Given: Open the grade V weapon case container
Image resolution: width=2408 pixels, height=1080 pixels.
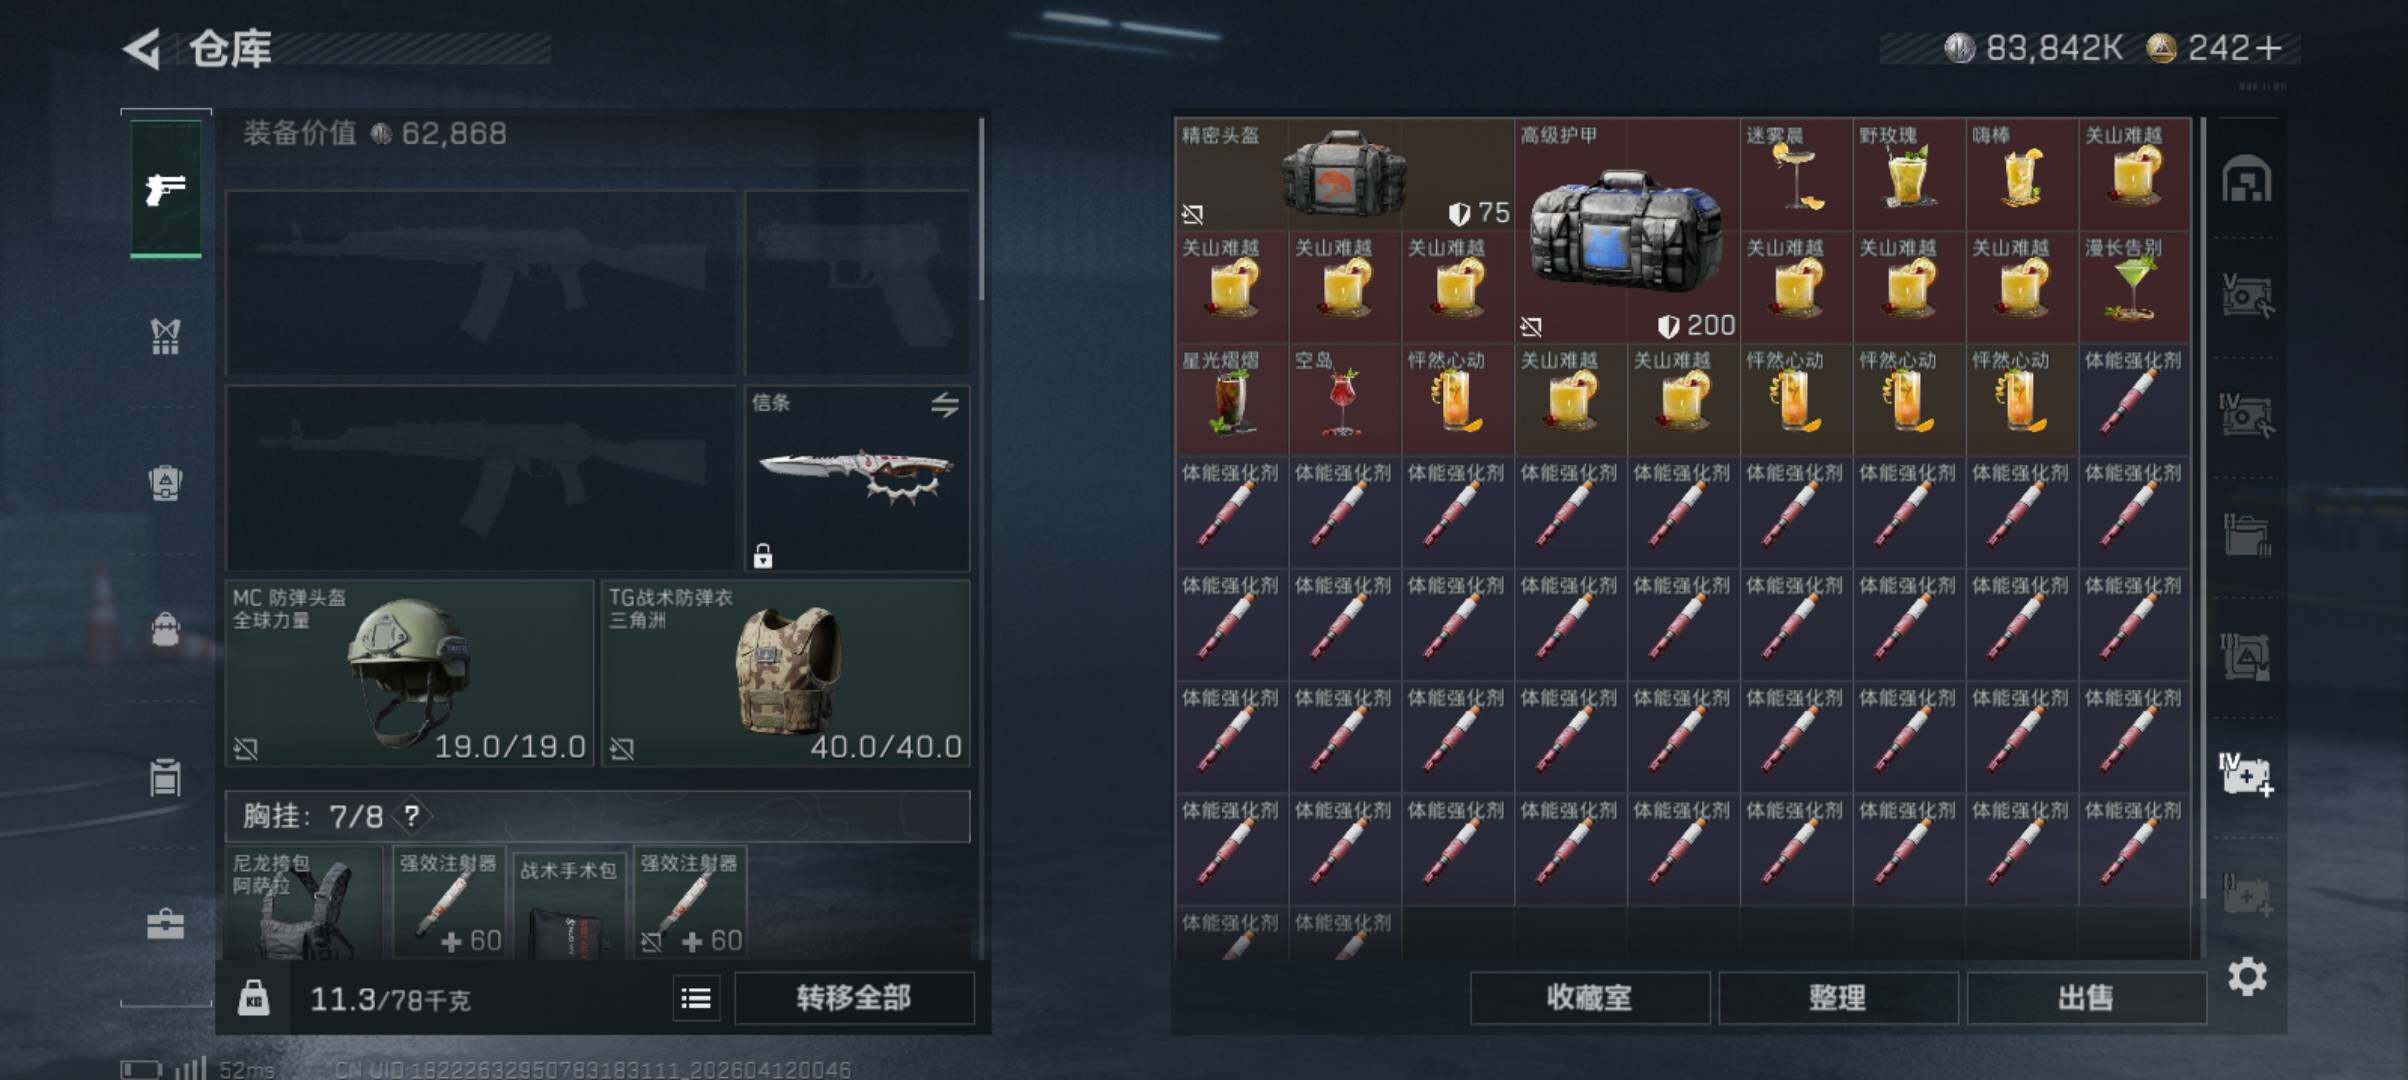Looking at the screenshot, I should tap(2246, 296).
